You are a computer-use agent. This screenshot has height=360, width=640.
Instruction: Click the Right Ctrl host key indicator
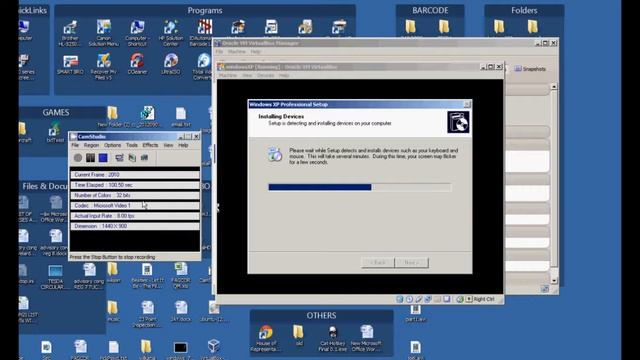click(x=484, y=299)
